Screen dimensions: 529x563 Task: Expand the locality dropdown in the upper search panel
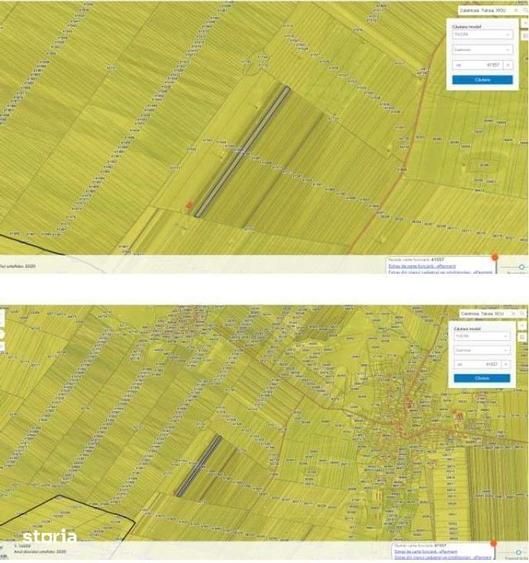(x=482, y=50)
